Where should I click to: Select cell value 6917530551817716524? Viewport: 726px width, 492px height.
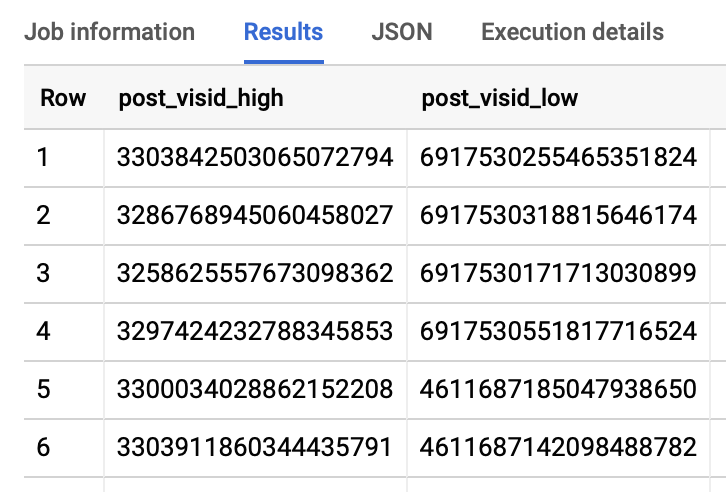pyautogui.click(x=558, y=331)
